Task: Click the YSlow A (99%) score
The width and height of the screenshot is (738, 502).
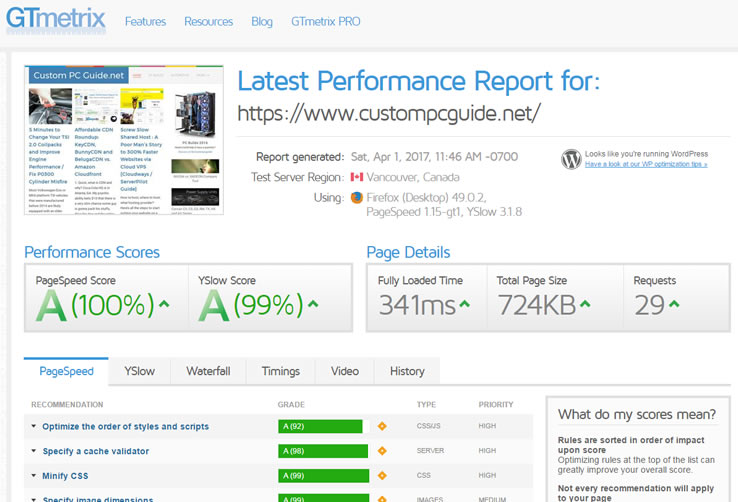Action: coord(251,305)
